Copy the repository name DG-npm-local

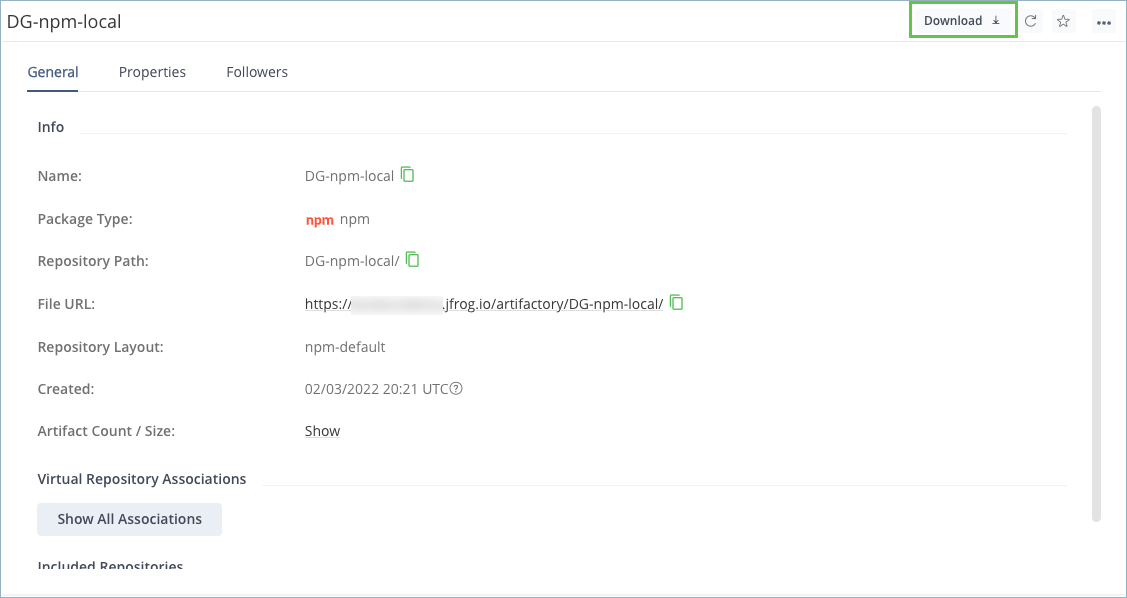pyautogui.click(x=407, y=174)
